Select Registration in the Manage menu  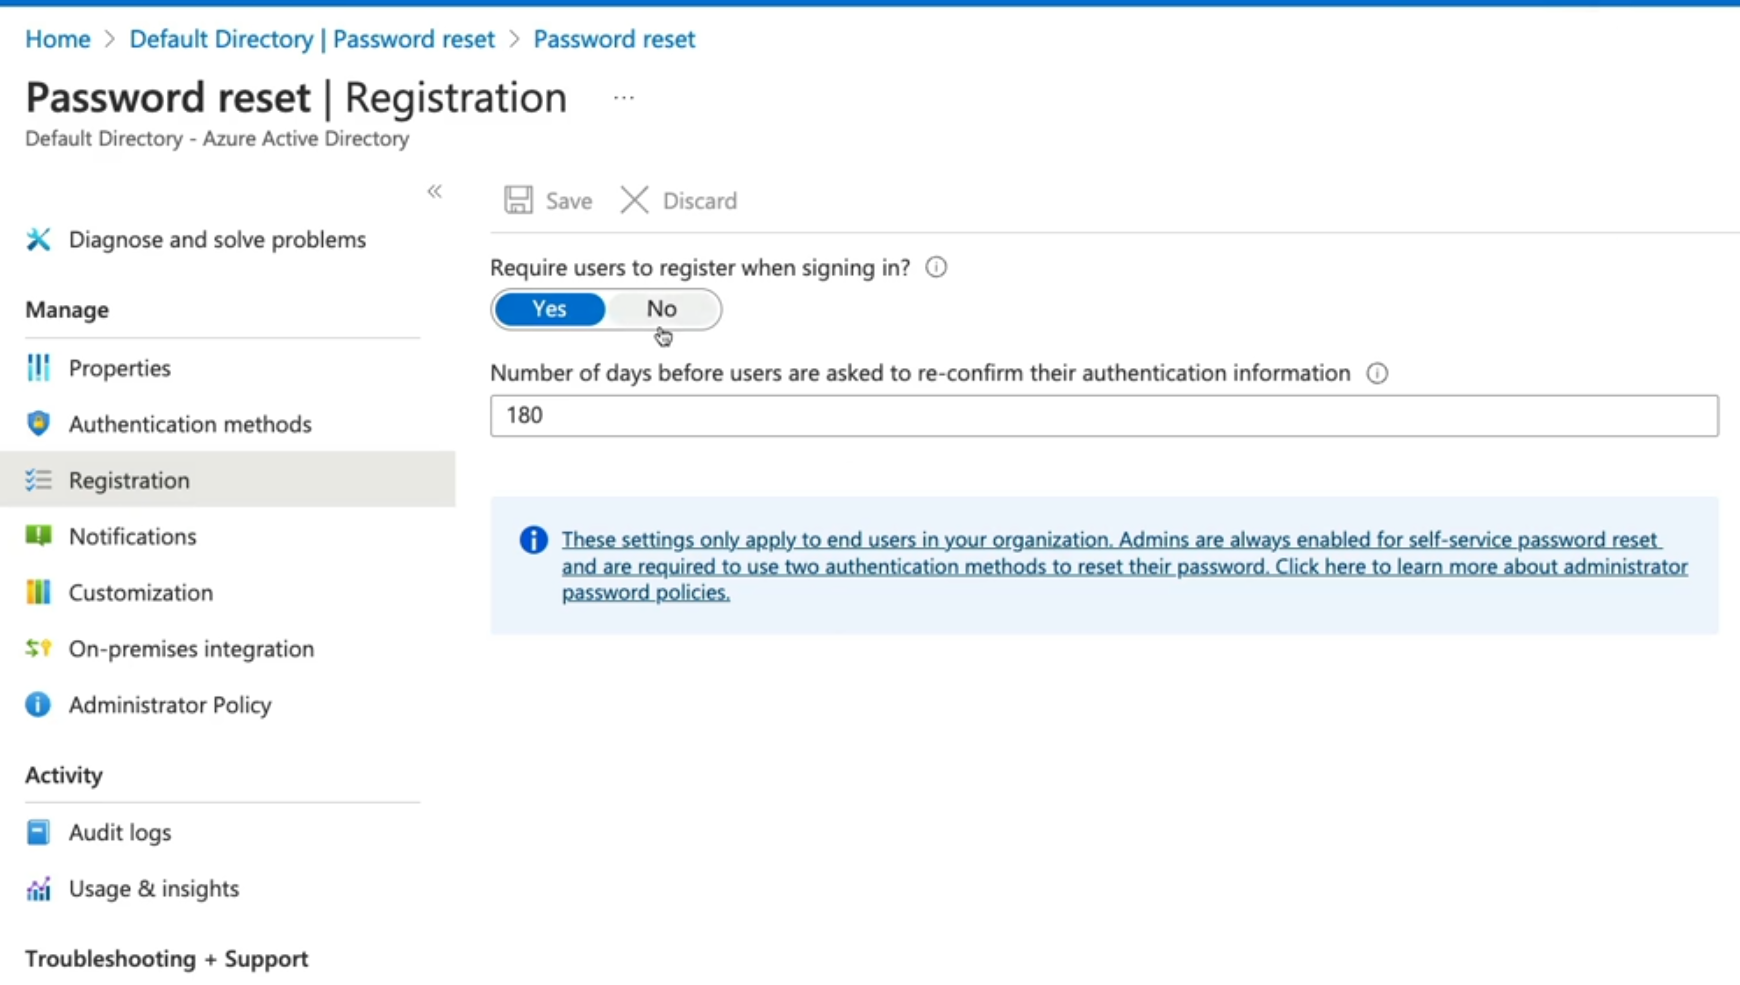point(129,480)
